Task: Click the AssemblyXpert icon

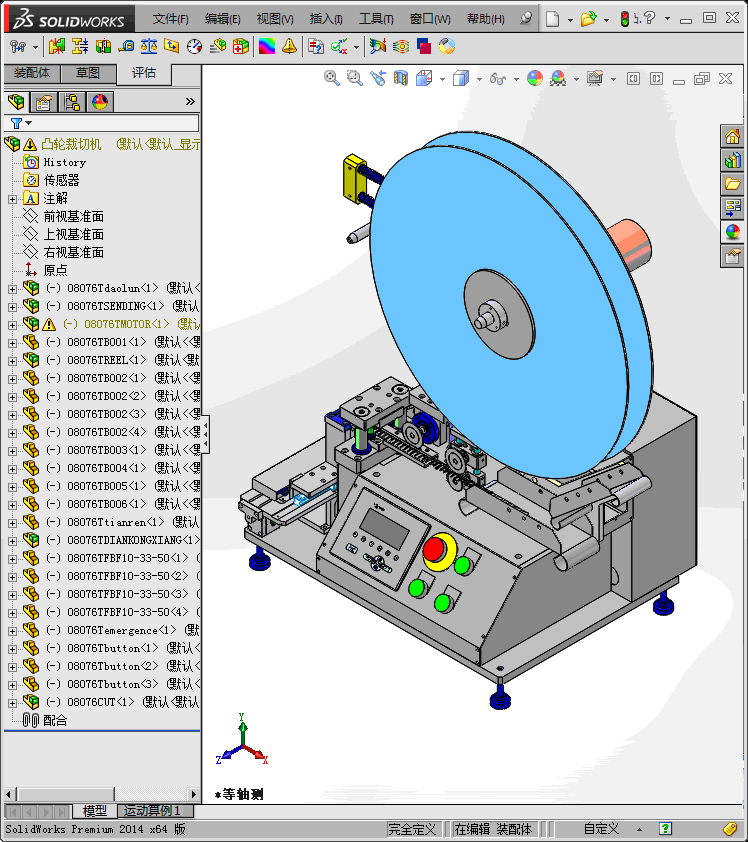Action: pos(241,47)
